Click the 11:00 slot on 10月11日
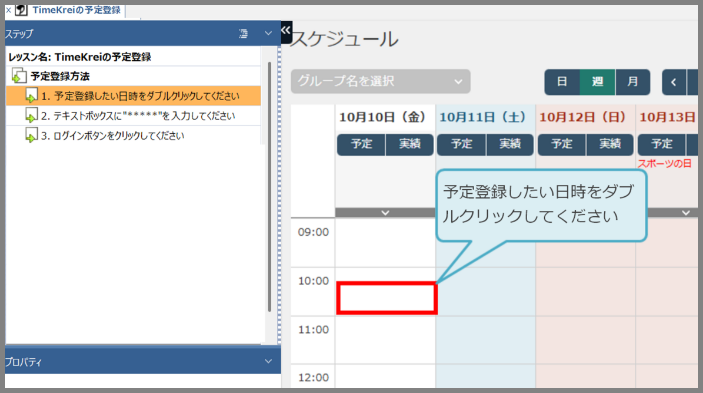This screenshot has width=703, height=393. pyautogui.click(x=486, y=340)
